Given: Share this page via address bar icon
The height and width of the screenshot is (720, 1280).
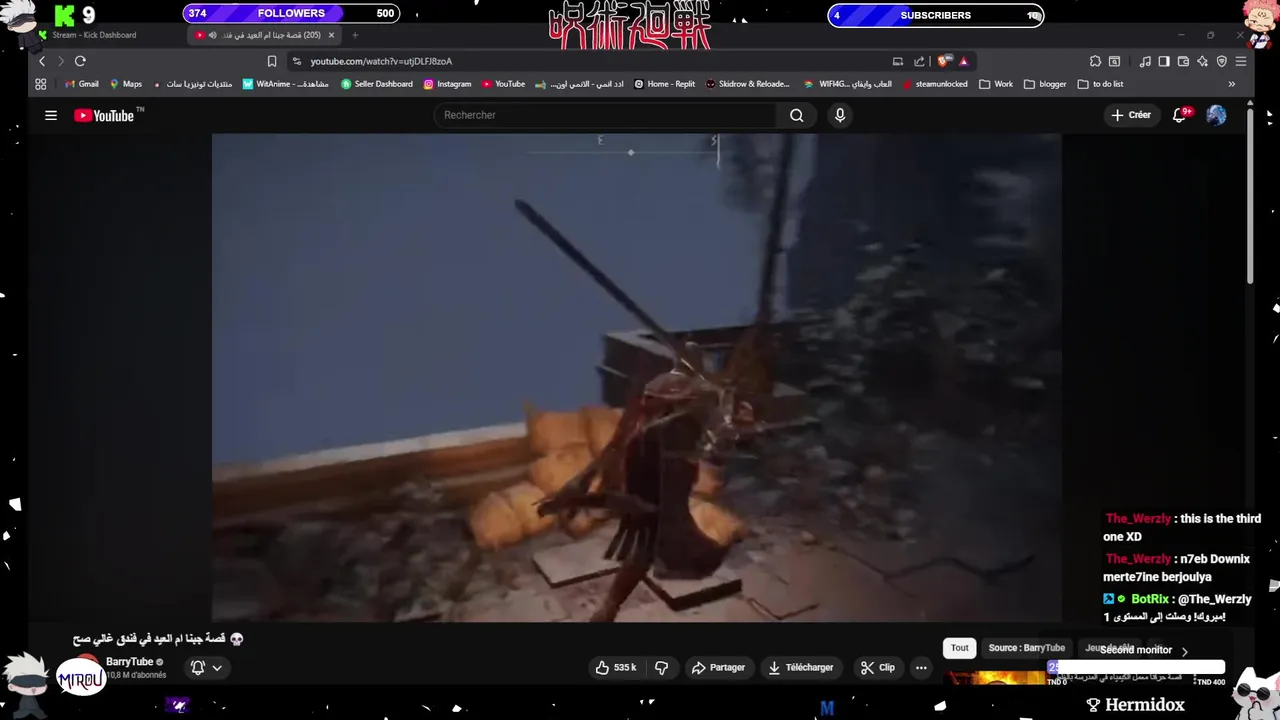Looking at the screenshot, I should [919, 61].
